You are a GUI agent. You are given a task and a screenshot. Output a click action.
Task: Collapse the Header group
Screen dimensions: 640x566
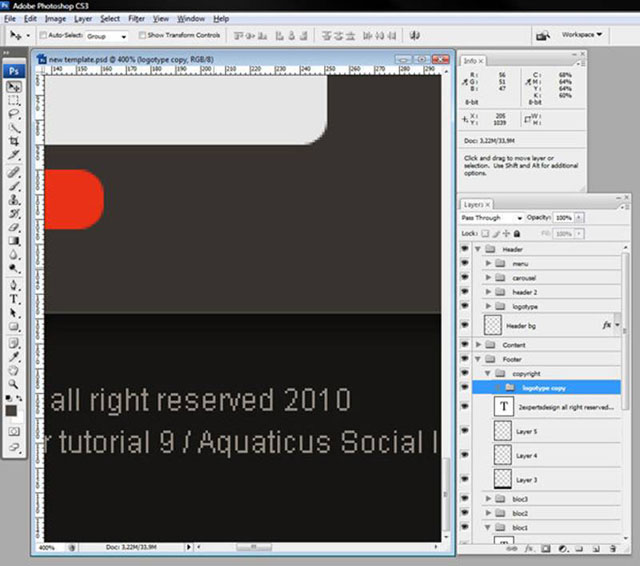478,249
